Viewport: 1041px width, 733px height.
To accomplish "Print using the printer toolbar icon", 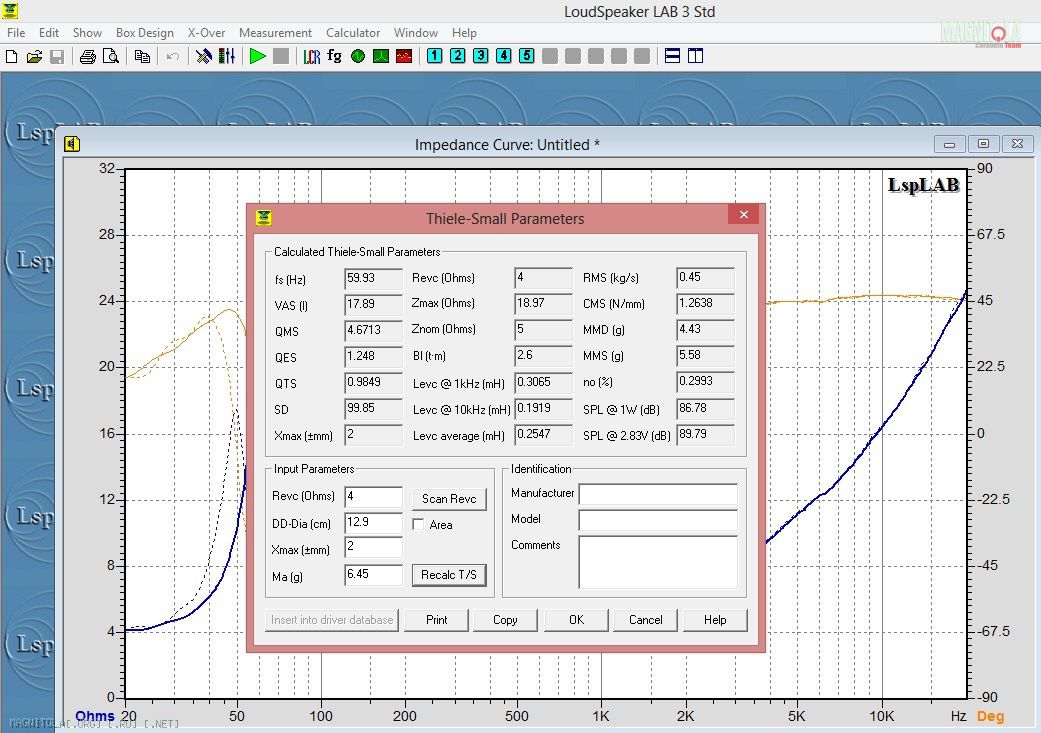I will pos(88,56).
